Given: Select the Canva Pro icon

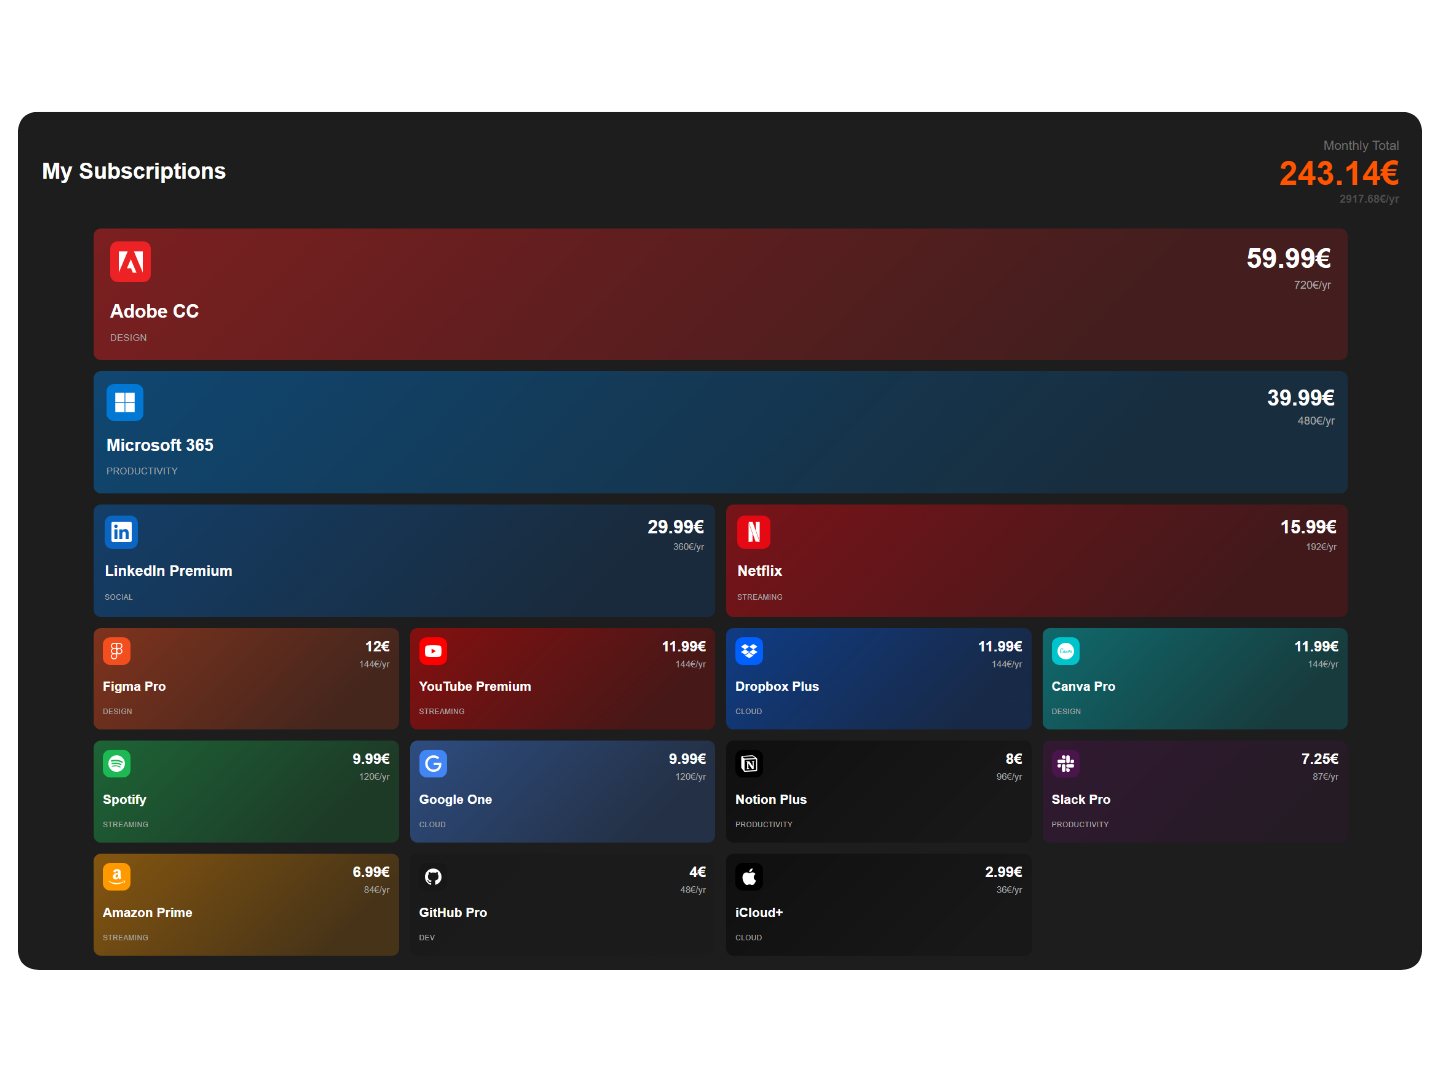Looking at the screenshot, I should click(x=1066, y=650).
